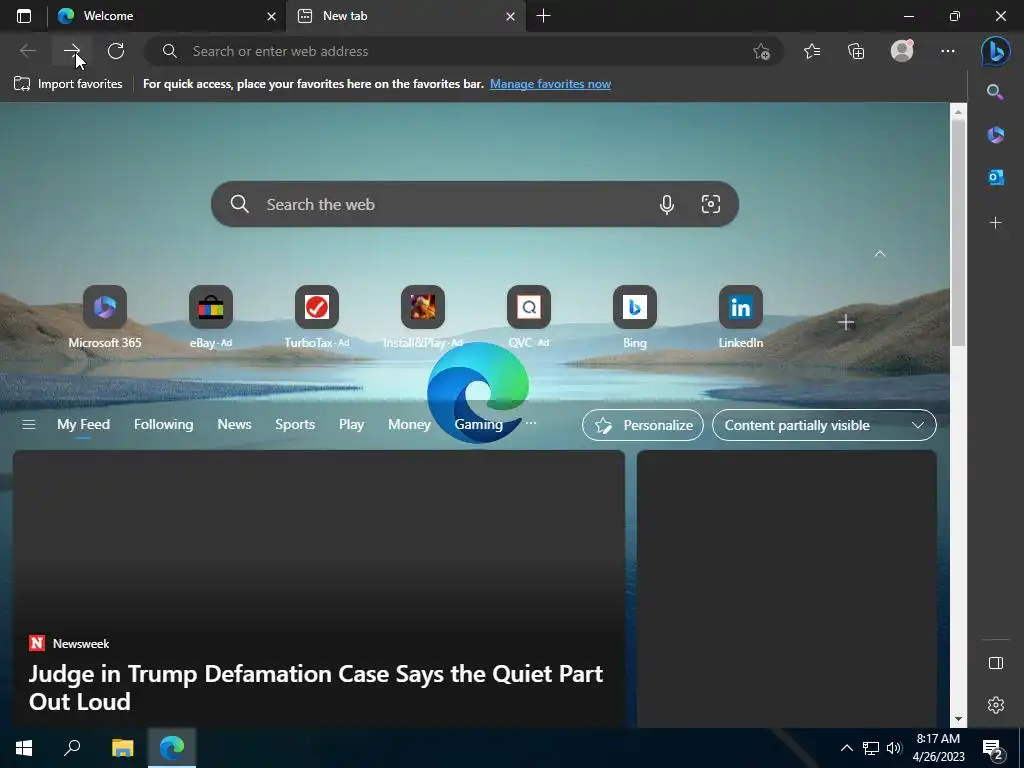Open Content partially visible dropdown

tap(824, 425)
